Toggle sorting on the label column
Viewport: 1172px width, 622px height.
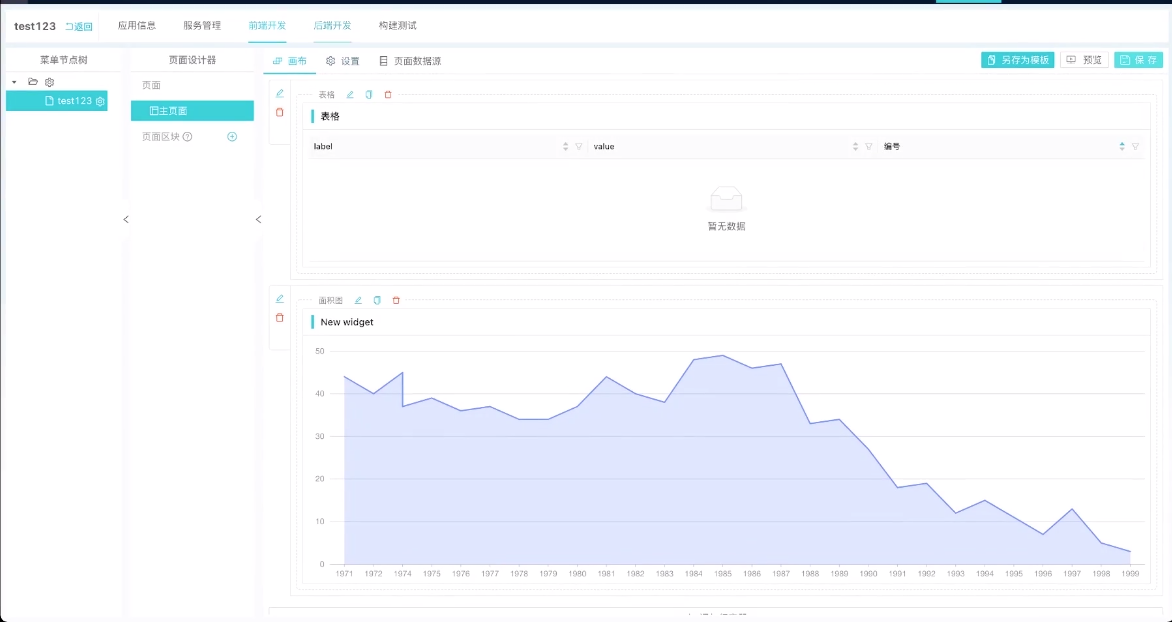565,146
